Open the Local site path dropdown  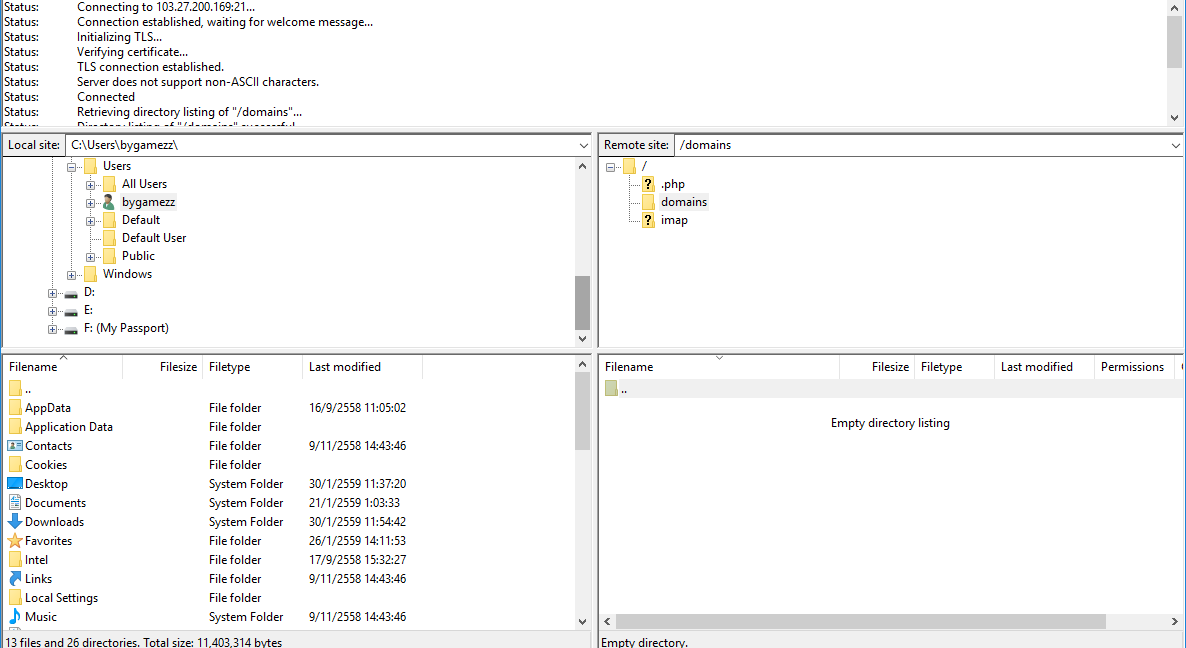pos(584,145)
